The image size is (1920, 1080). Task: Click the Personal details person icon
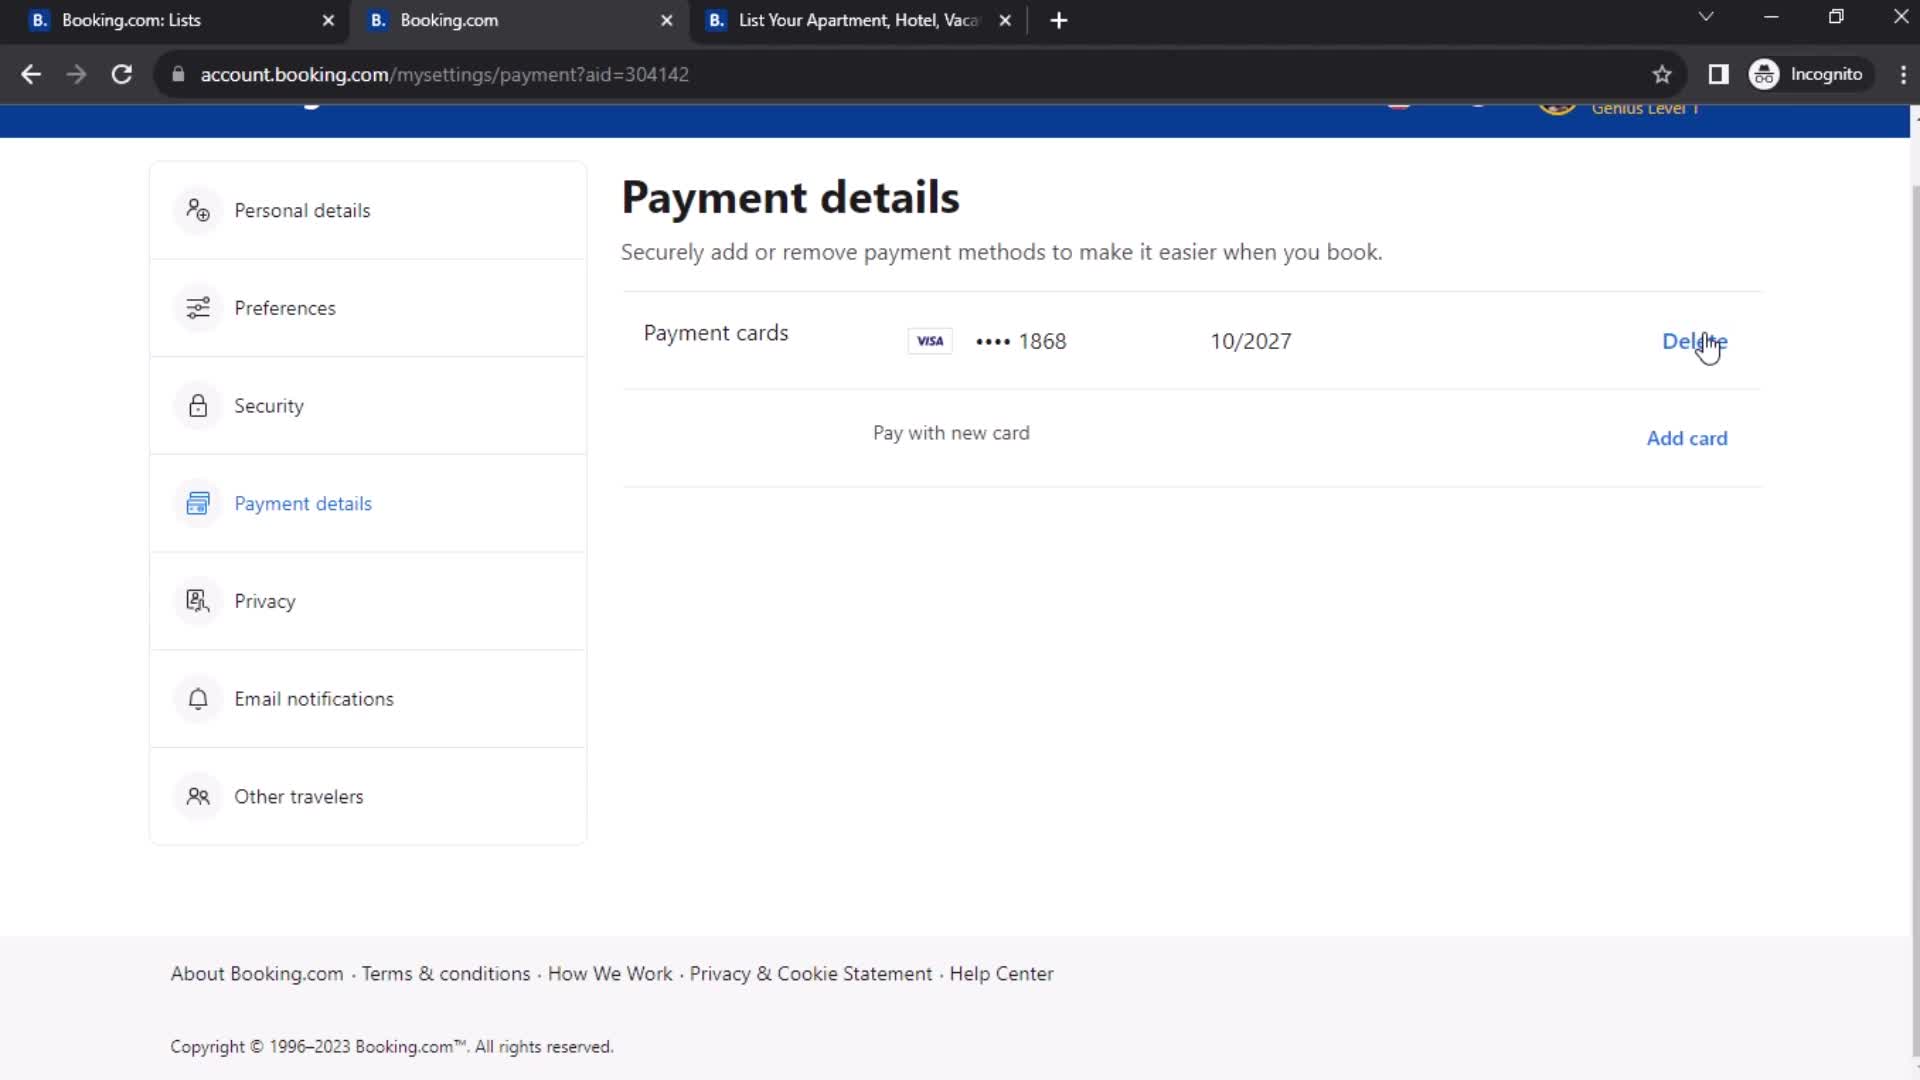coord(198,210)
